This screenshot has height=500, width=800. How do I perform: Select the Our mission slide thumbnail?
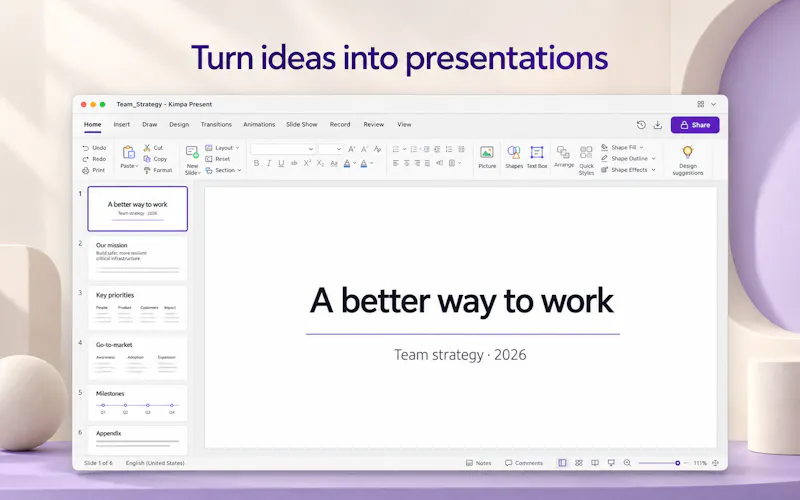click(138, 258)
